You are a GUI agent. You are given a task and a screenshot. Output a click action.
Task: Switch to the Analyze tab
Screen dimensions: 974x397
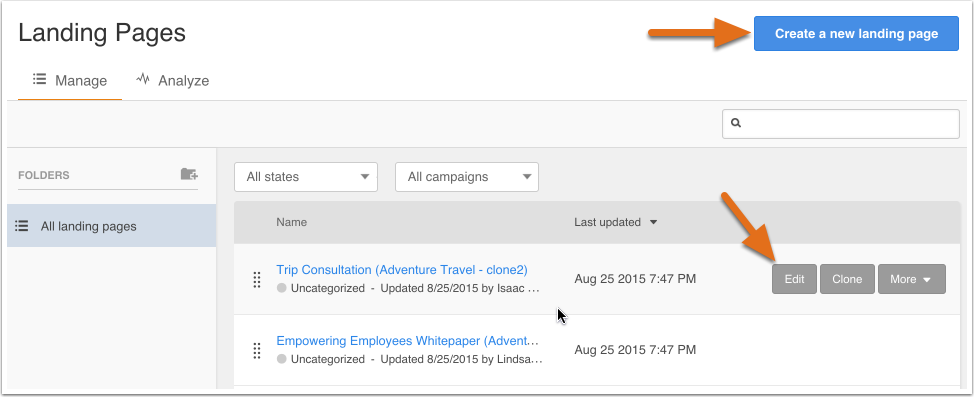173,81
